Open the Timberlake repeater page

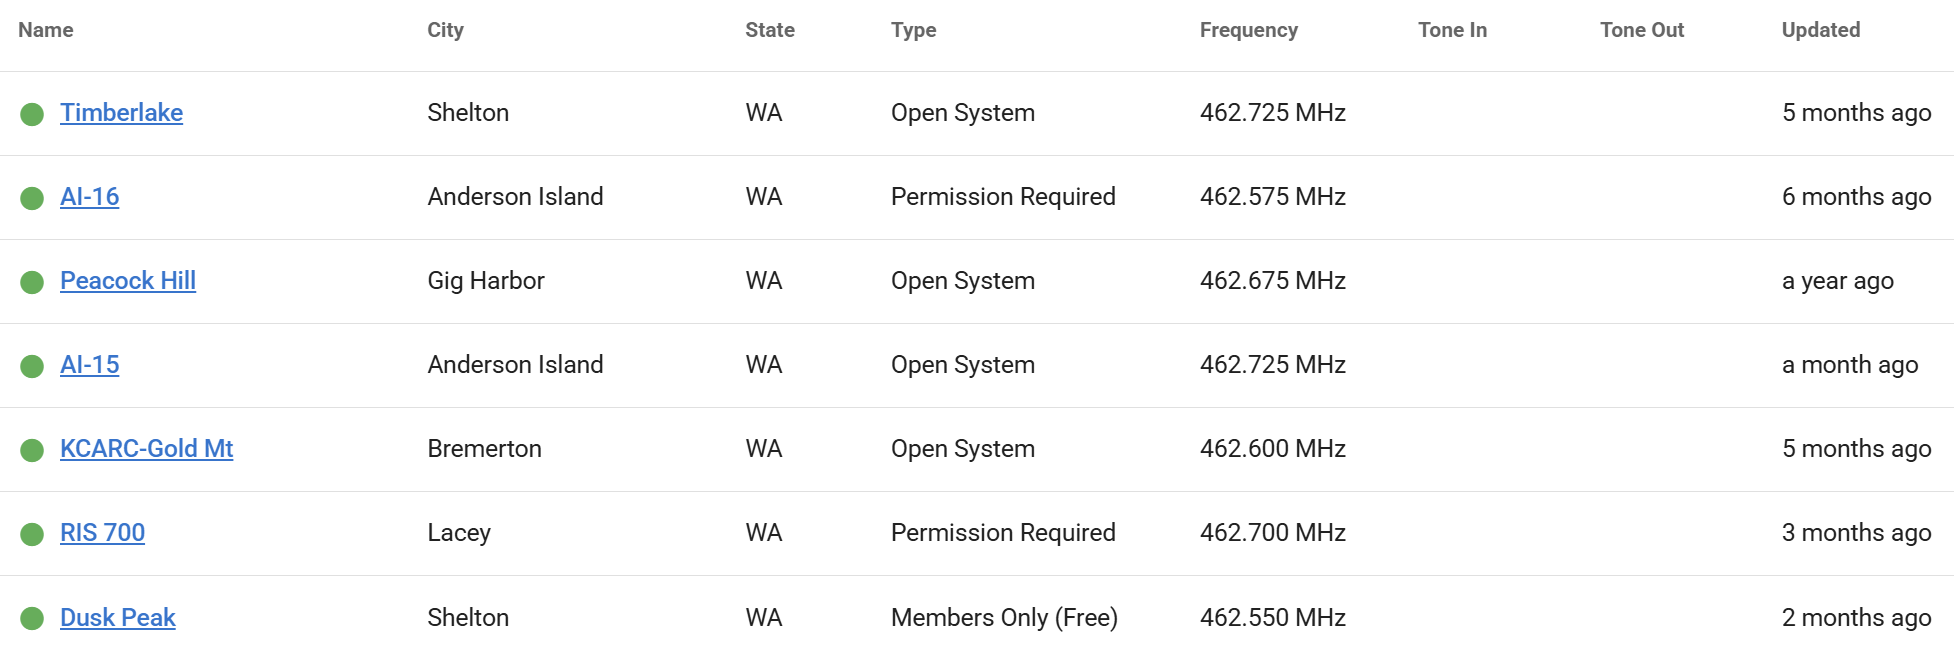coord(121,113)
